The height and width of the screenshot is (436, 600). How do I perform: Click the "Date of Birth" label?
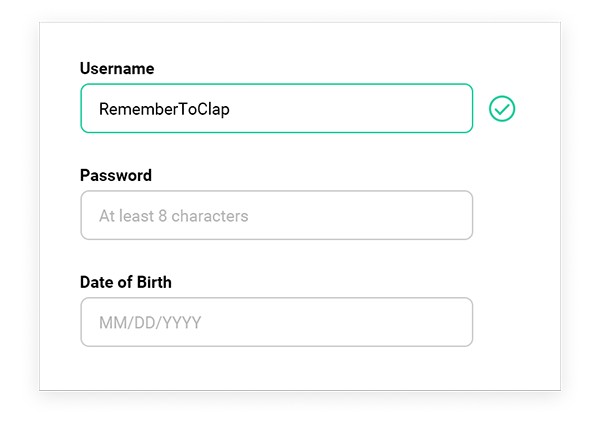click(126, 282)
